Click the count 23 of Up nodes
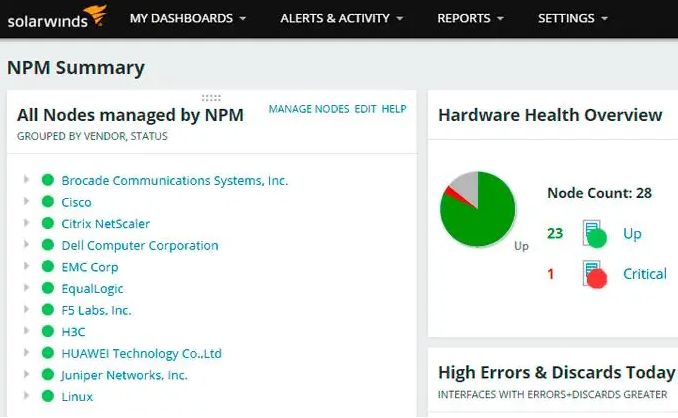Viewport: 678px width, 418px height. [555, 234]
